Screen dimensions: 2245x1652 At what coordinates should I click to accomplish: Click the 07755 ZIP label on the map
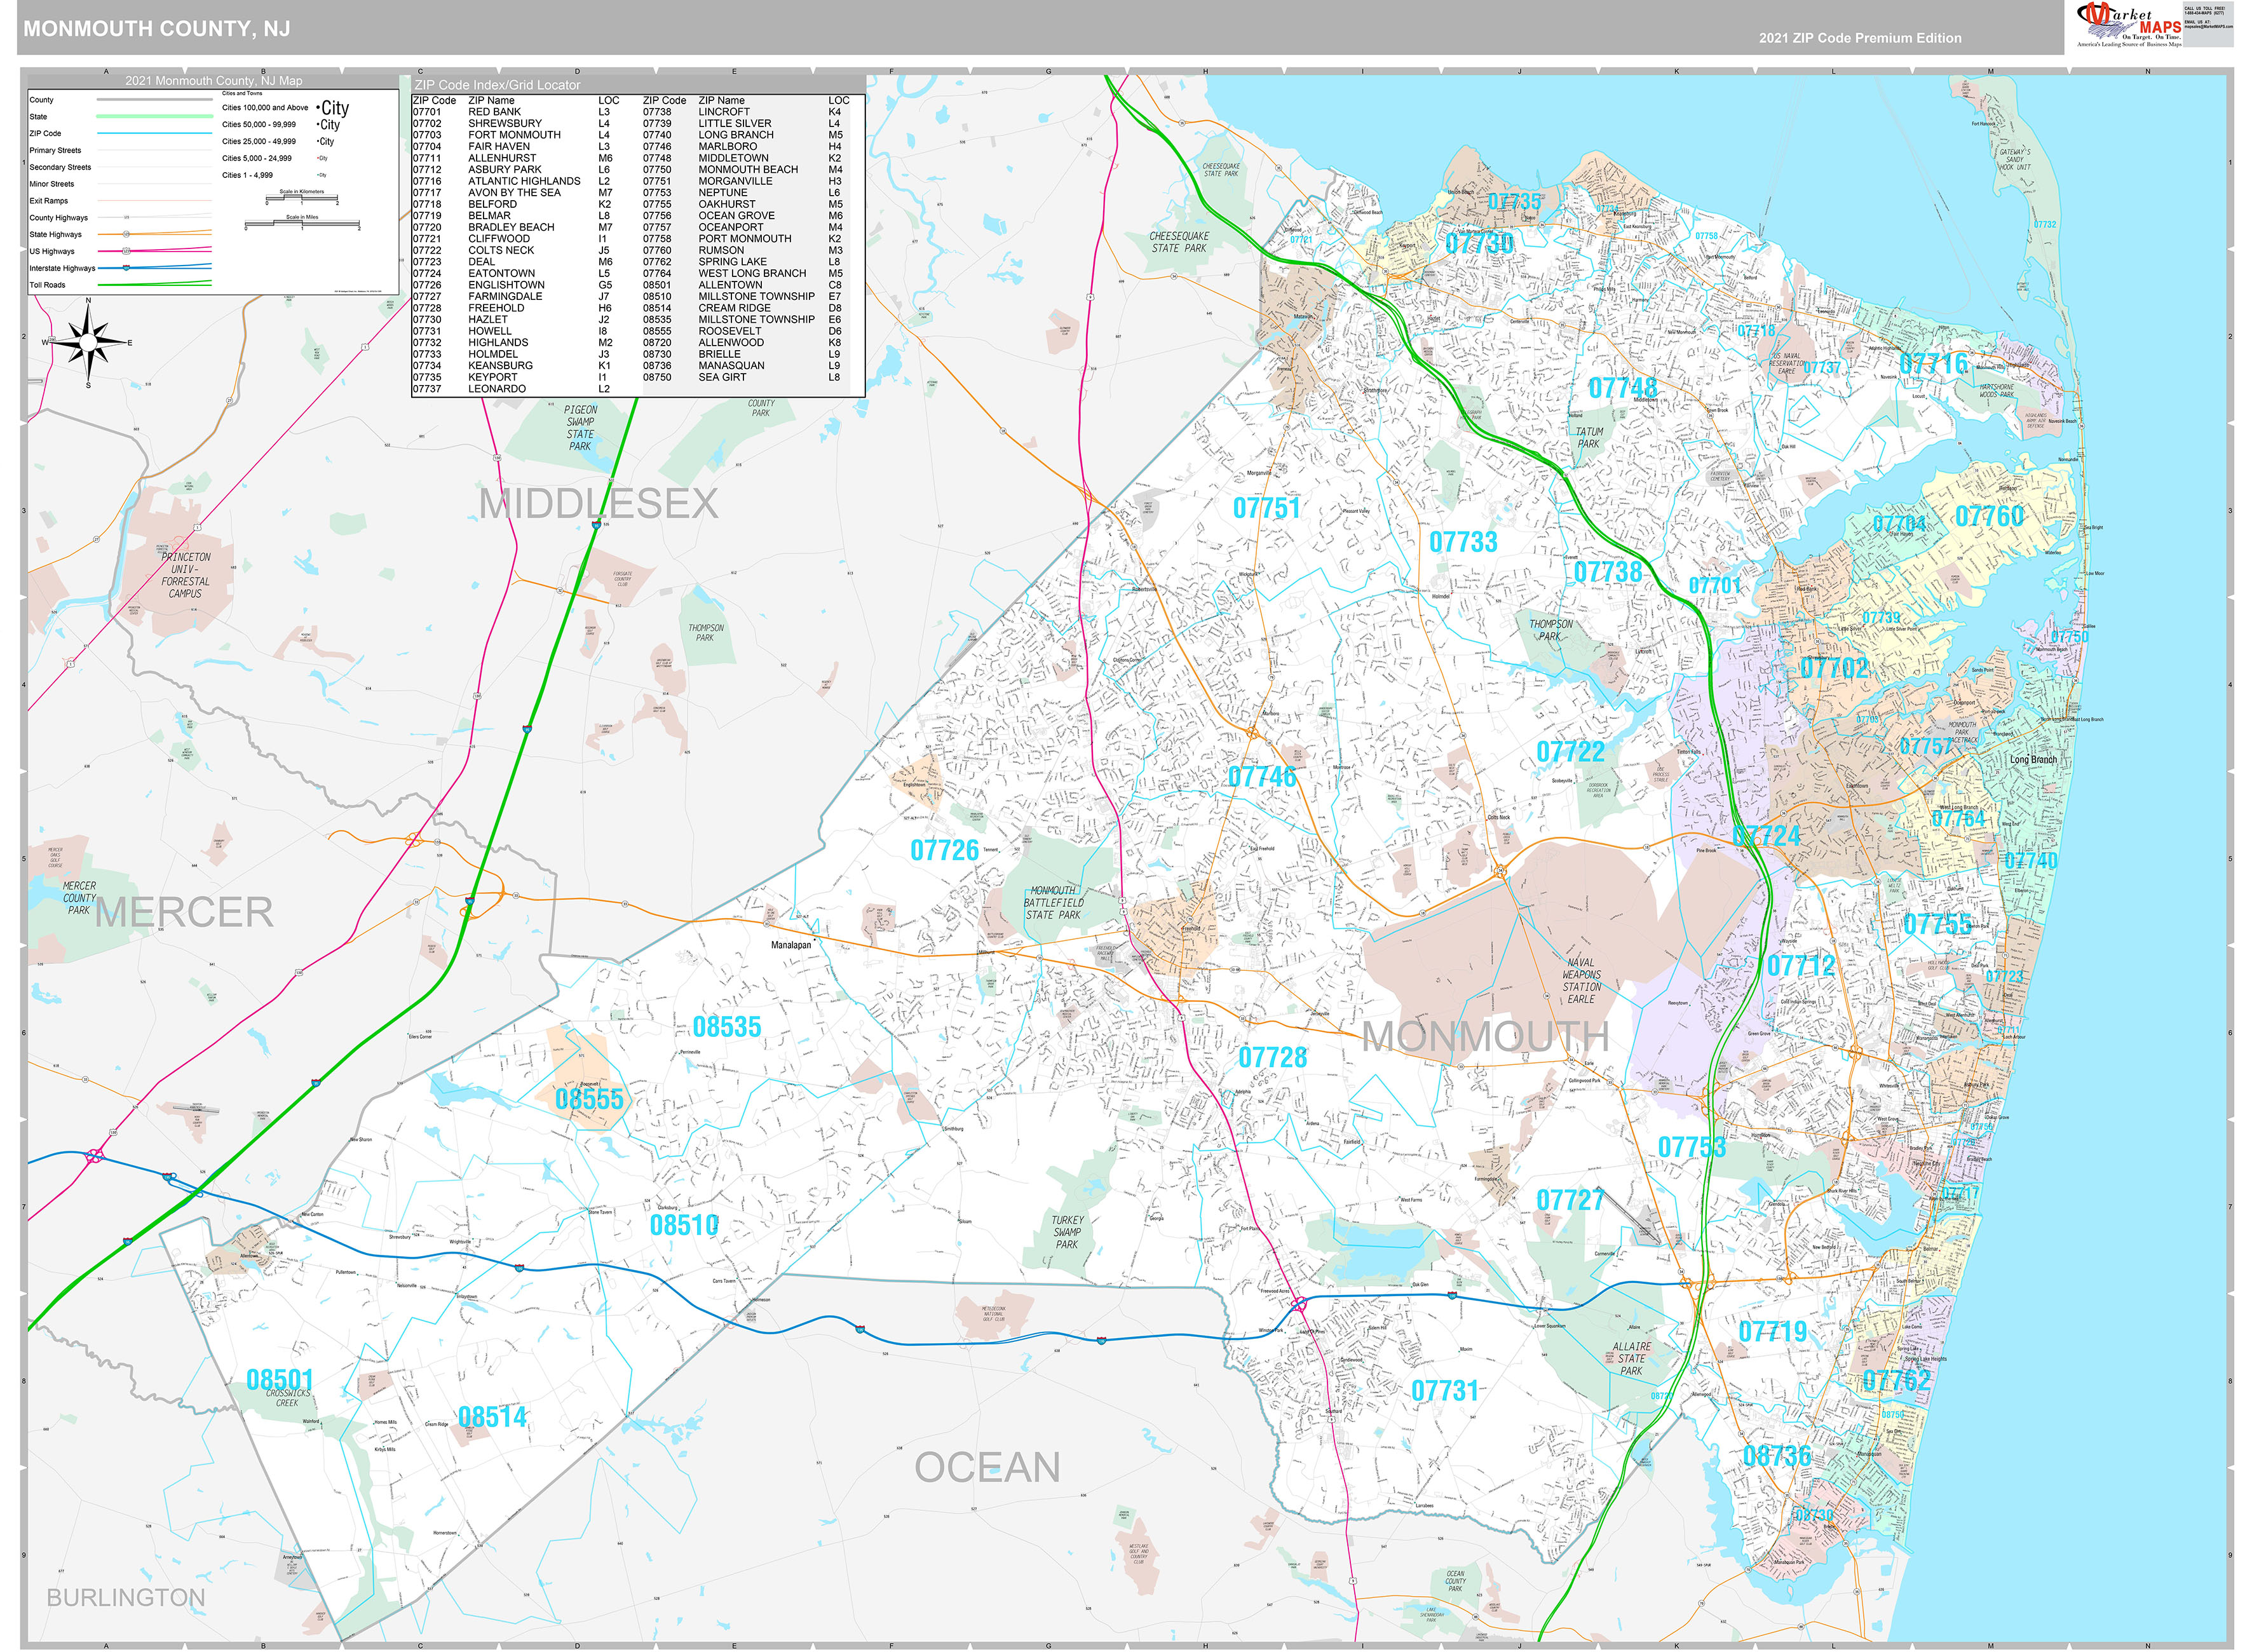pos(1937,924)
